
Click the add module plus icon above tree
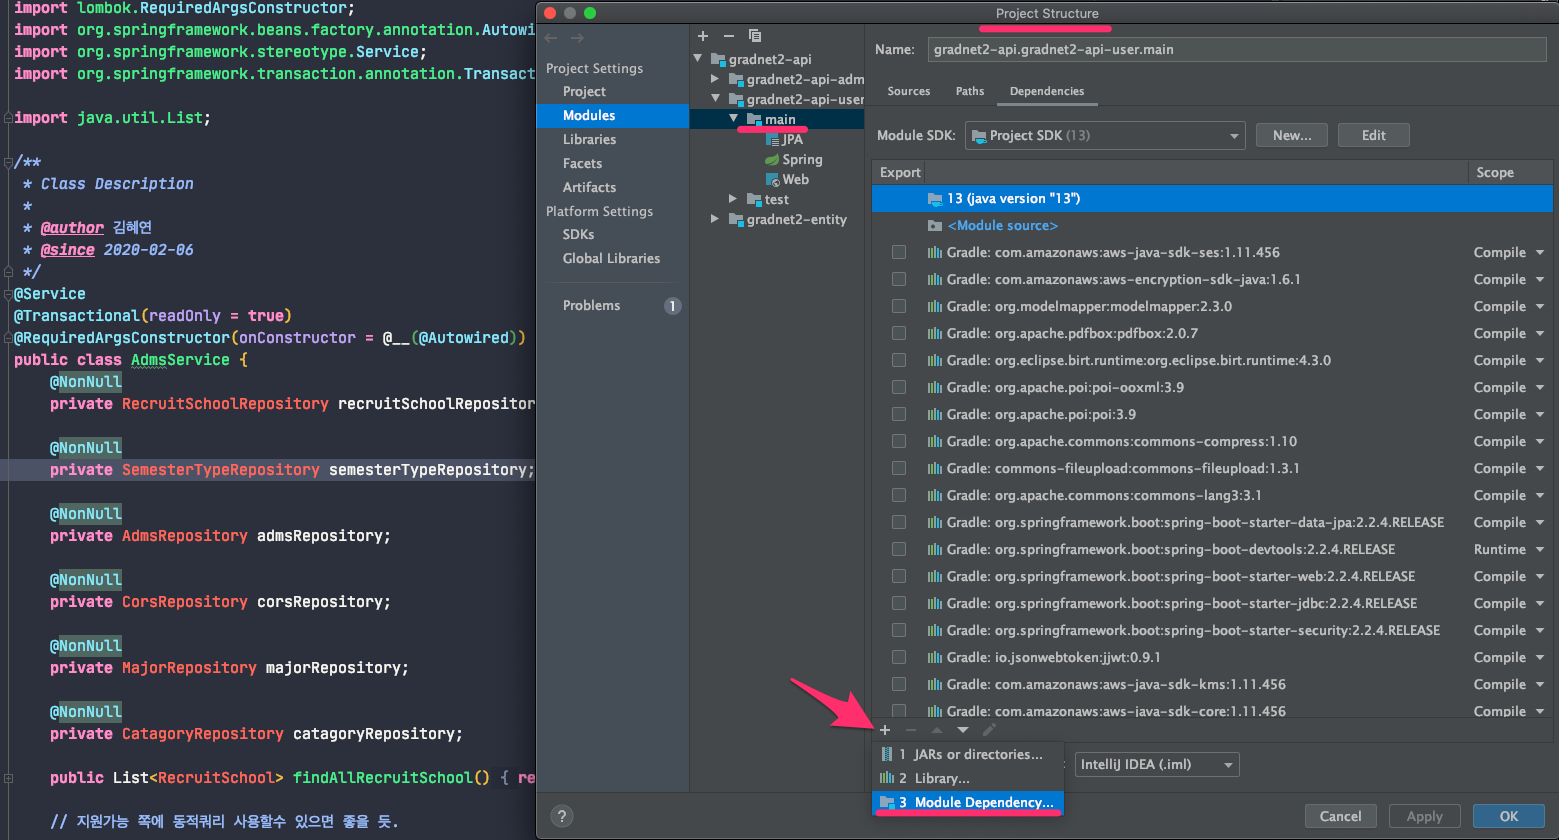click(703, 36)
